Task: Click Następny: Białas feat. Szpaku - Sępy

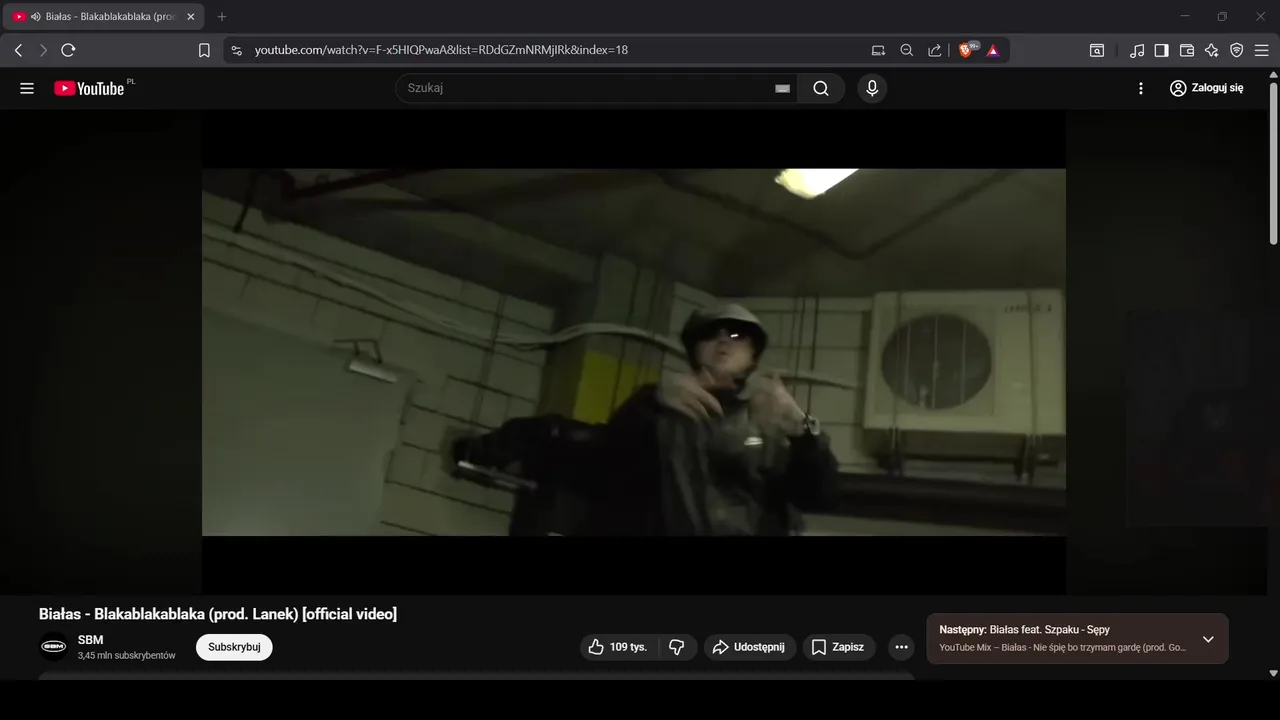Action: (1024, 630)
